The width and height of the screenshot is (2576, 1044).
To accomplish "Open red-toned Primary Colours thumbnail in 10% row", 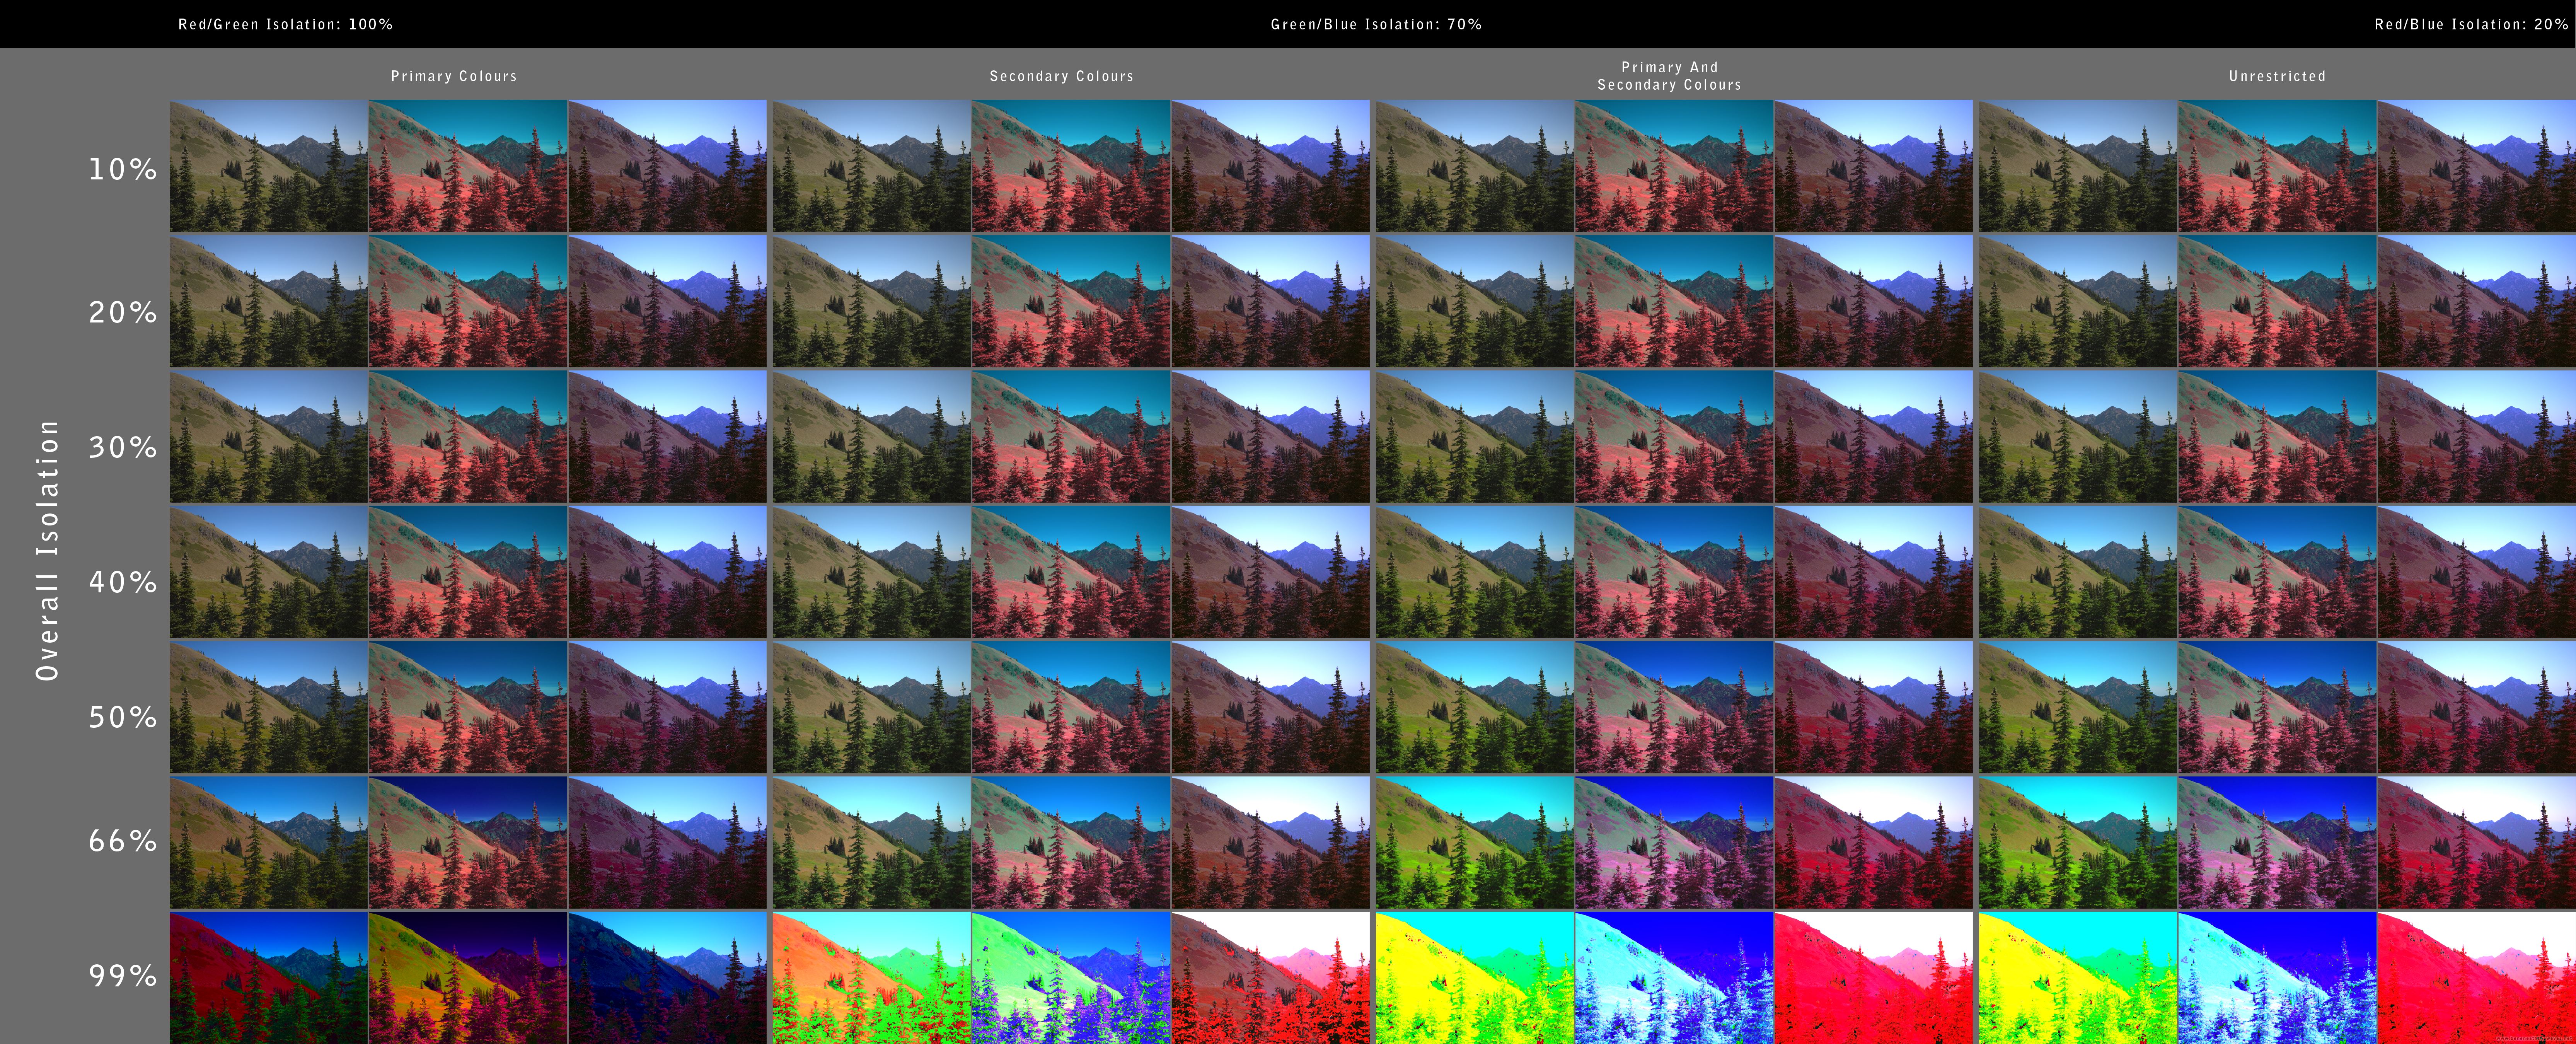I will click(468, 166).
